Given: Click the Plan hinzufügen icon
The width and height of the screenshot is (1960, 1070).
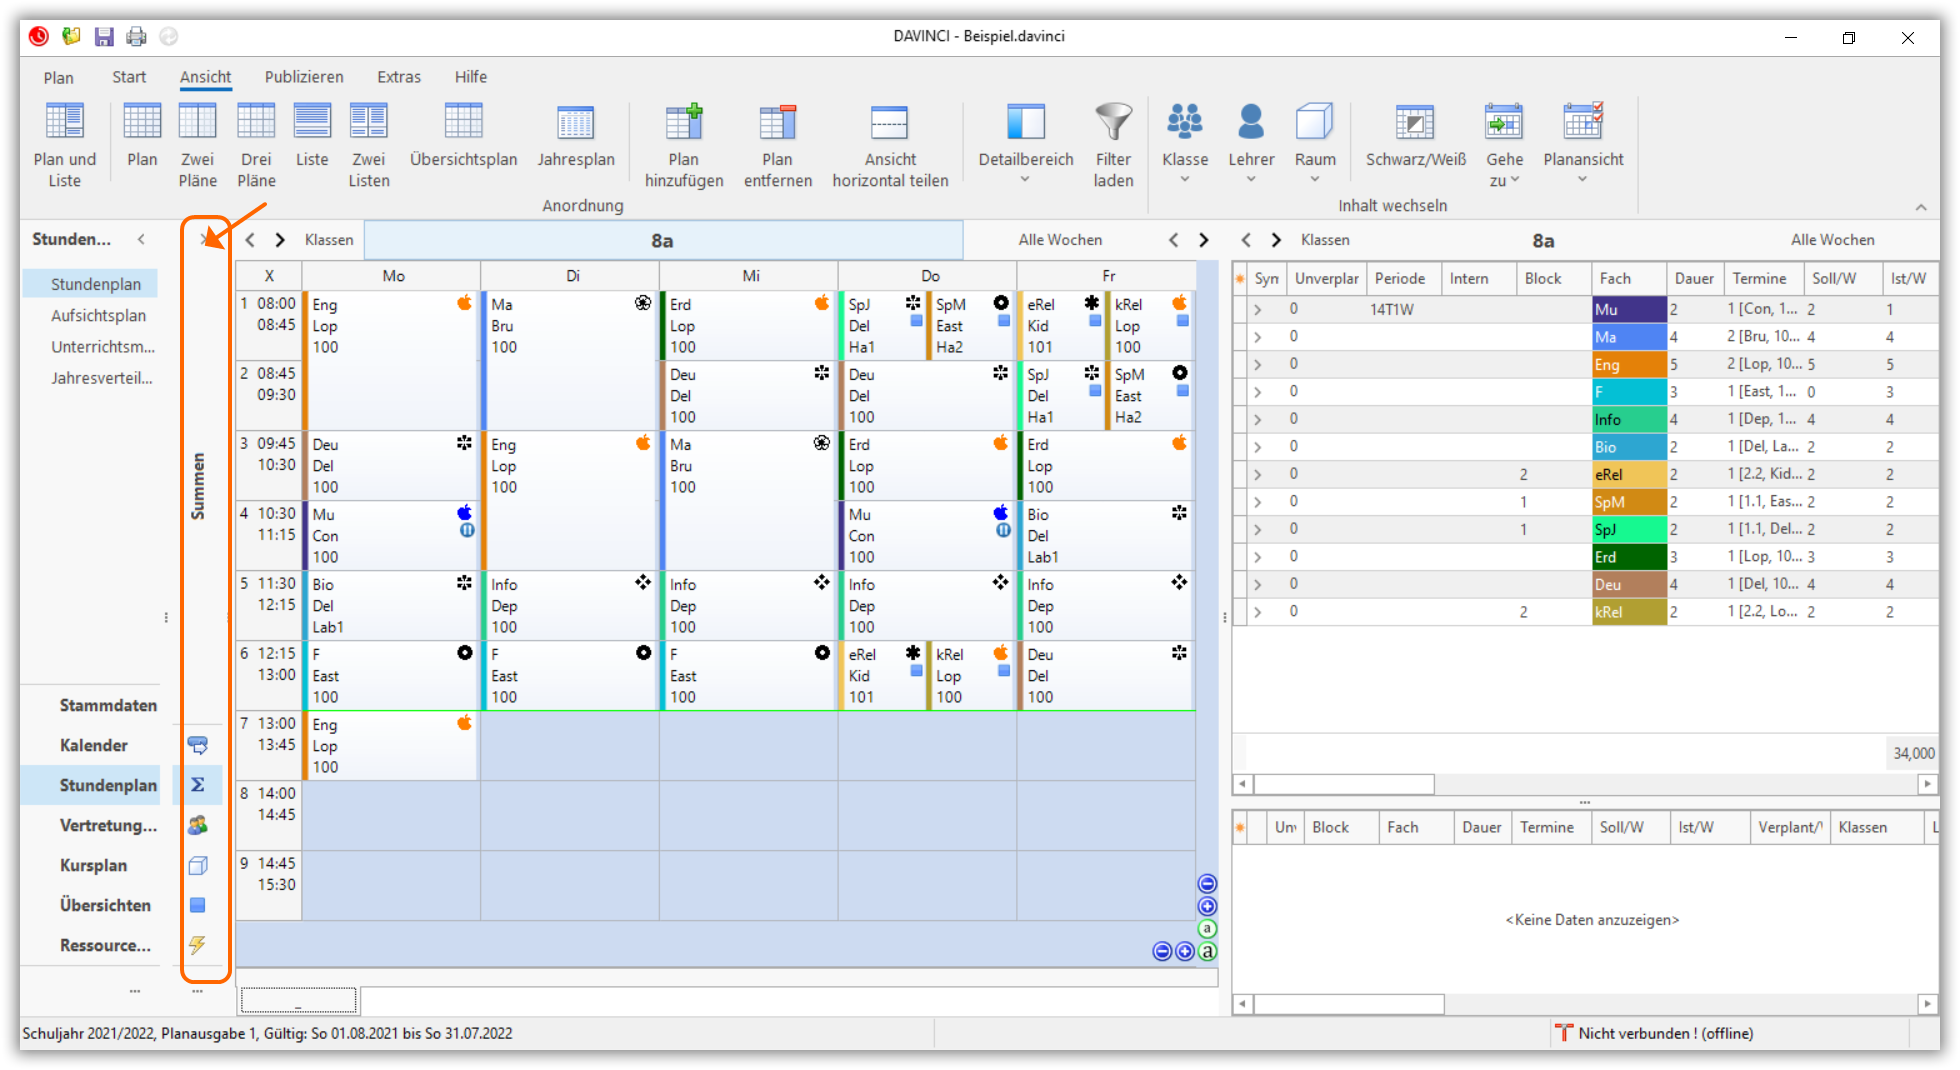Looking at the screenshot, I should tap(684, 123).
